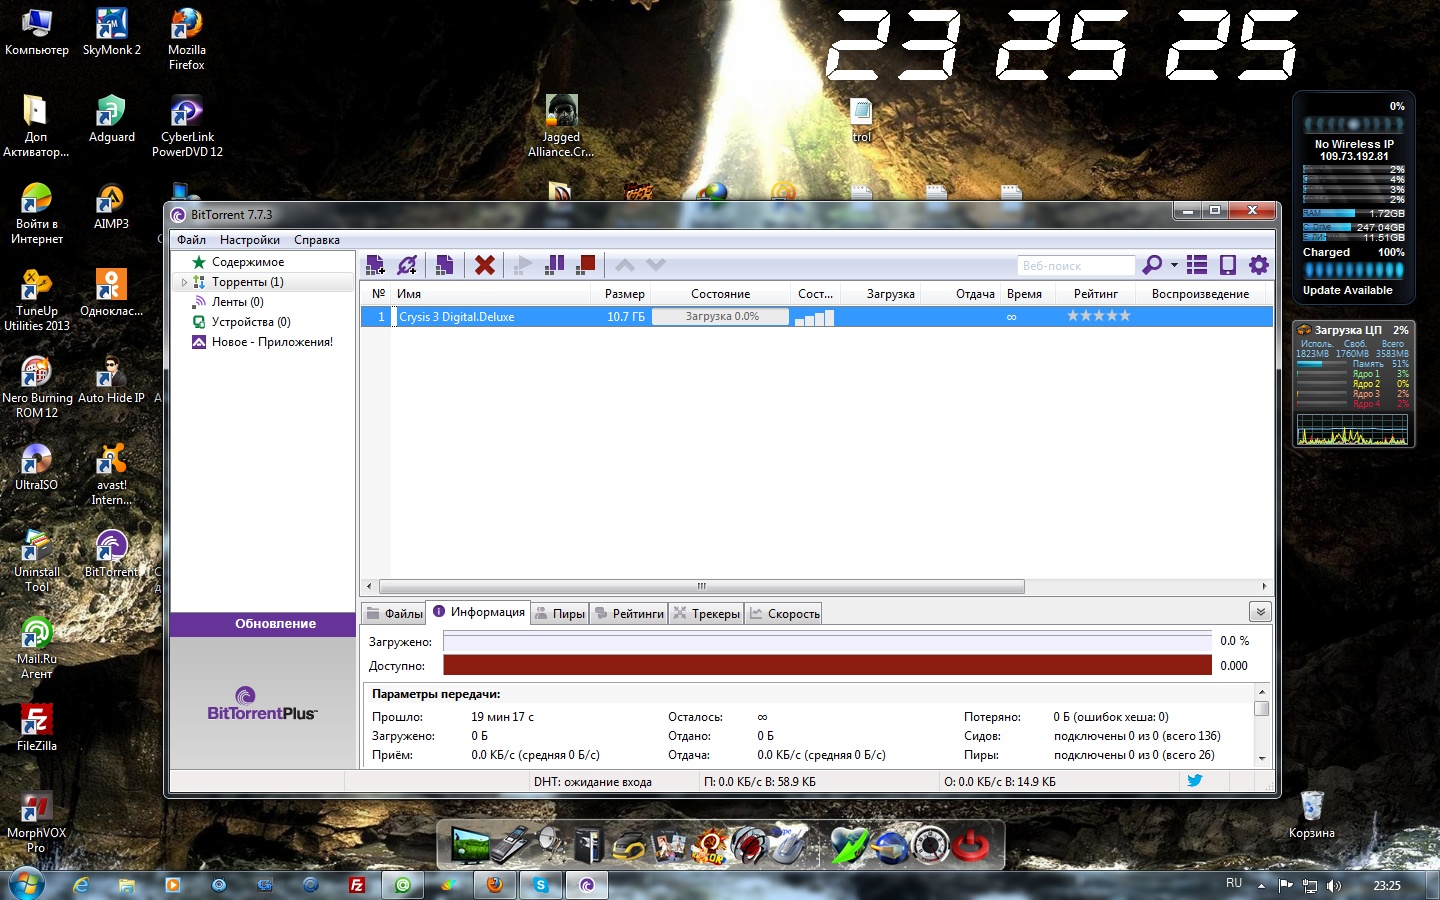Open the Корзина recycle bin
The image size is (1440, 900).
[1311, 815]
